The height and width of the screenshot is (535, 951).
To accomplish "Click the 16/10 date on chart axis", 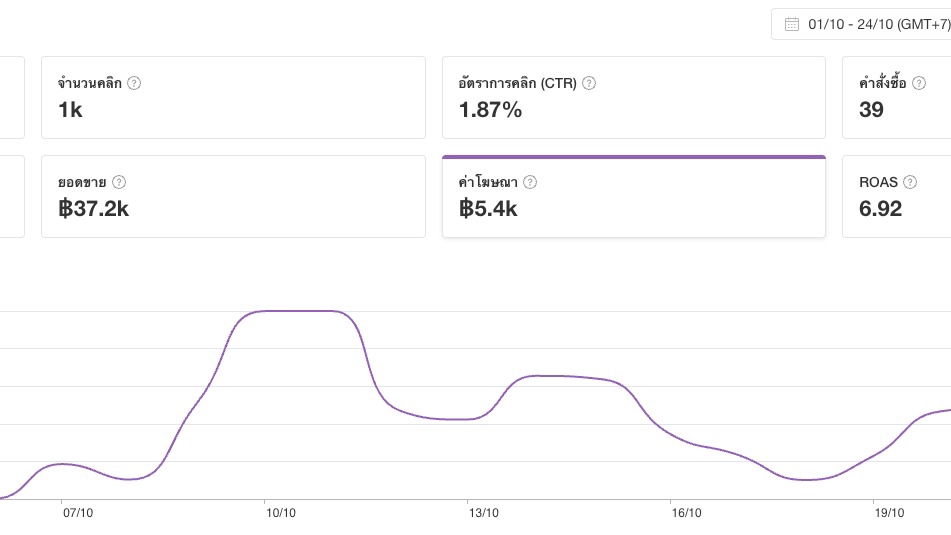I will (686, 513).
